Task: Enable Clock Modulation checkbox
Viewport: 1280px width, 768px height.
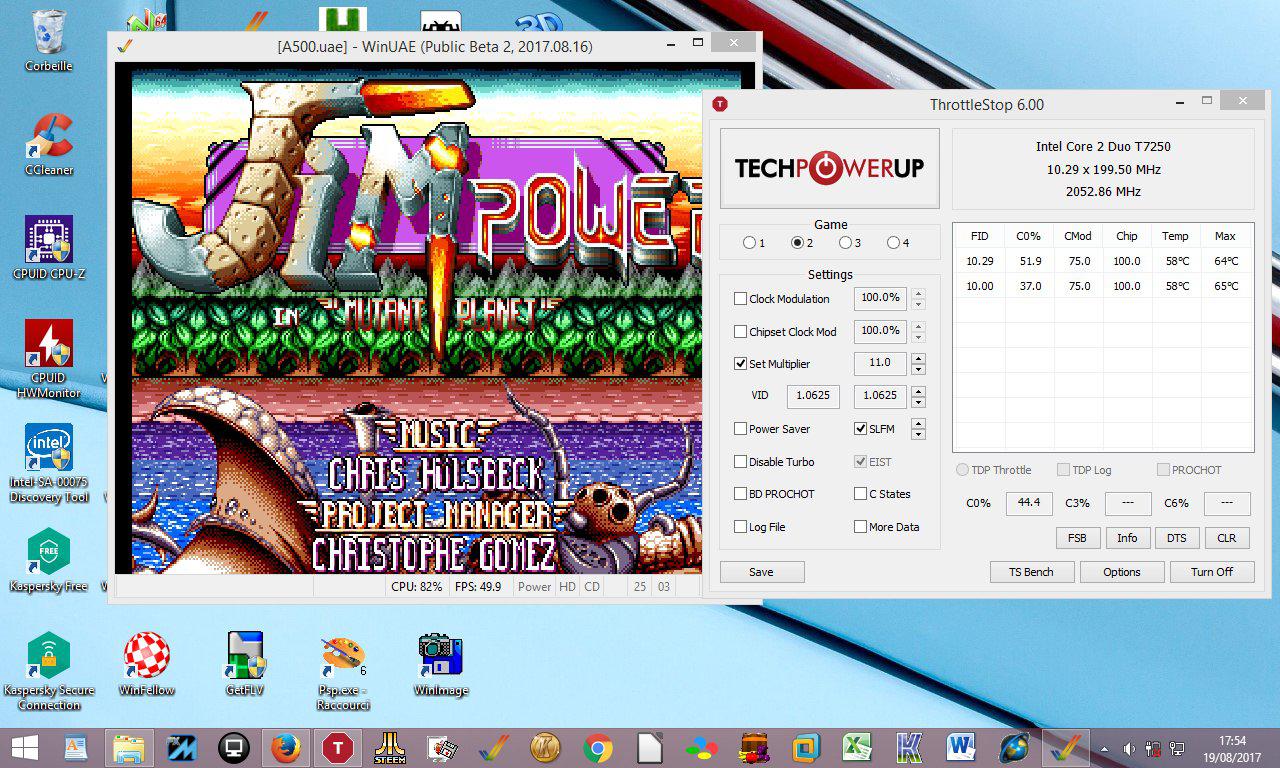Action: click(740, 299)
